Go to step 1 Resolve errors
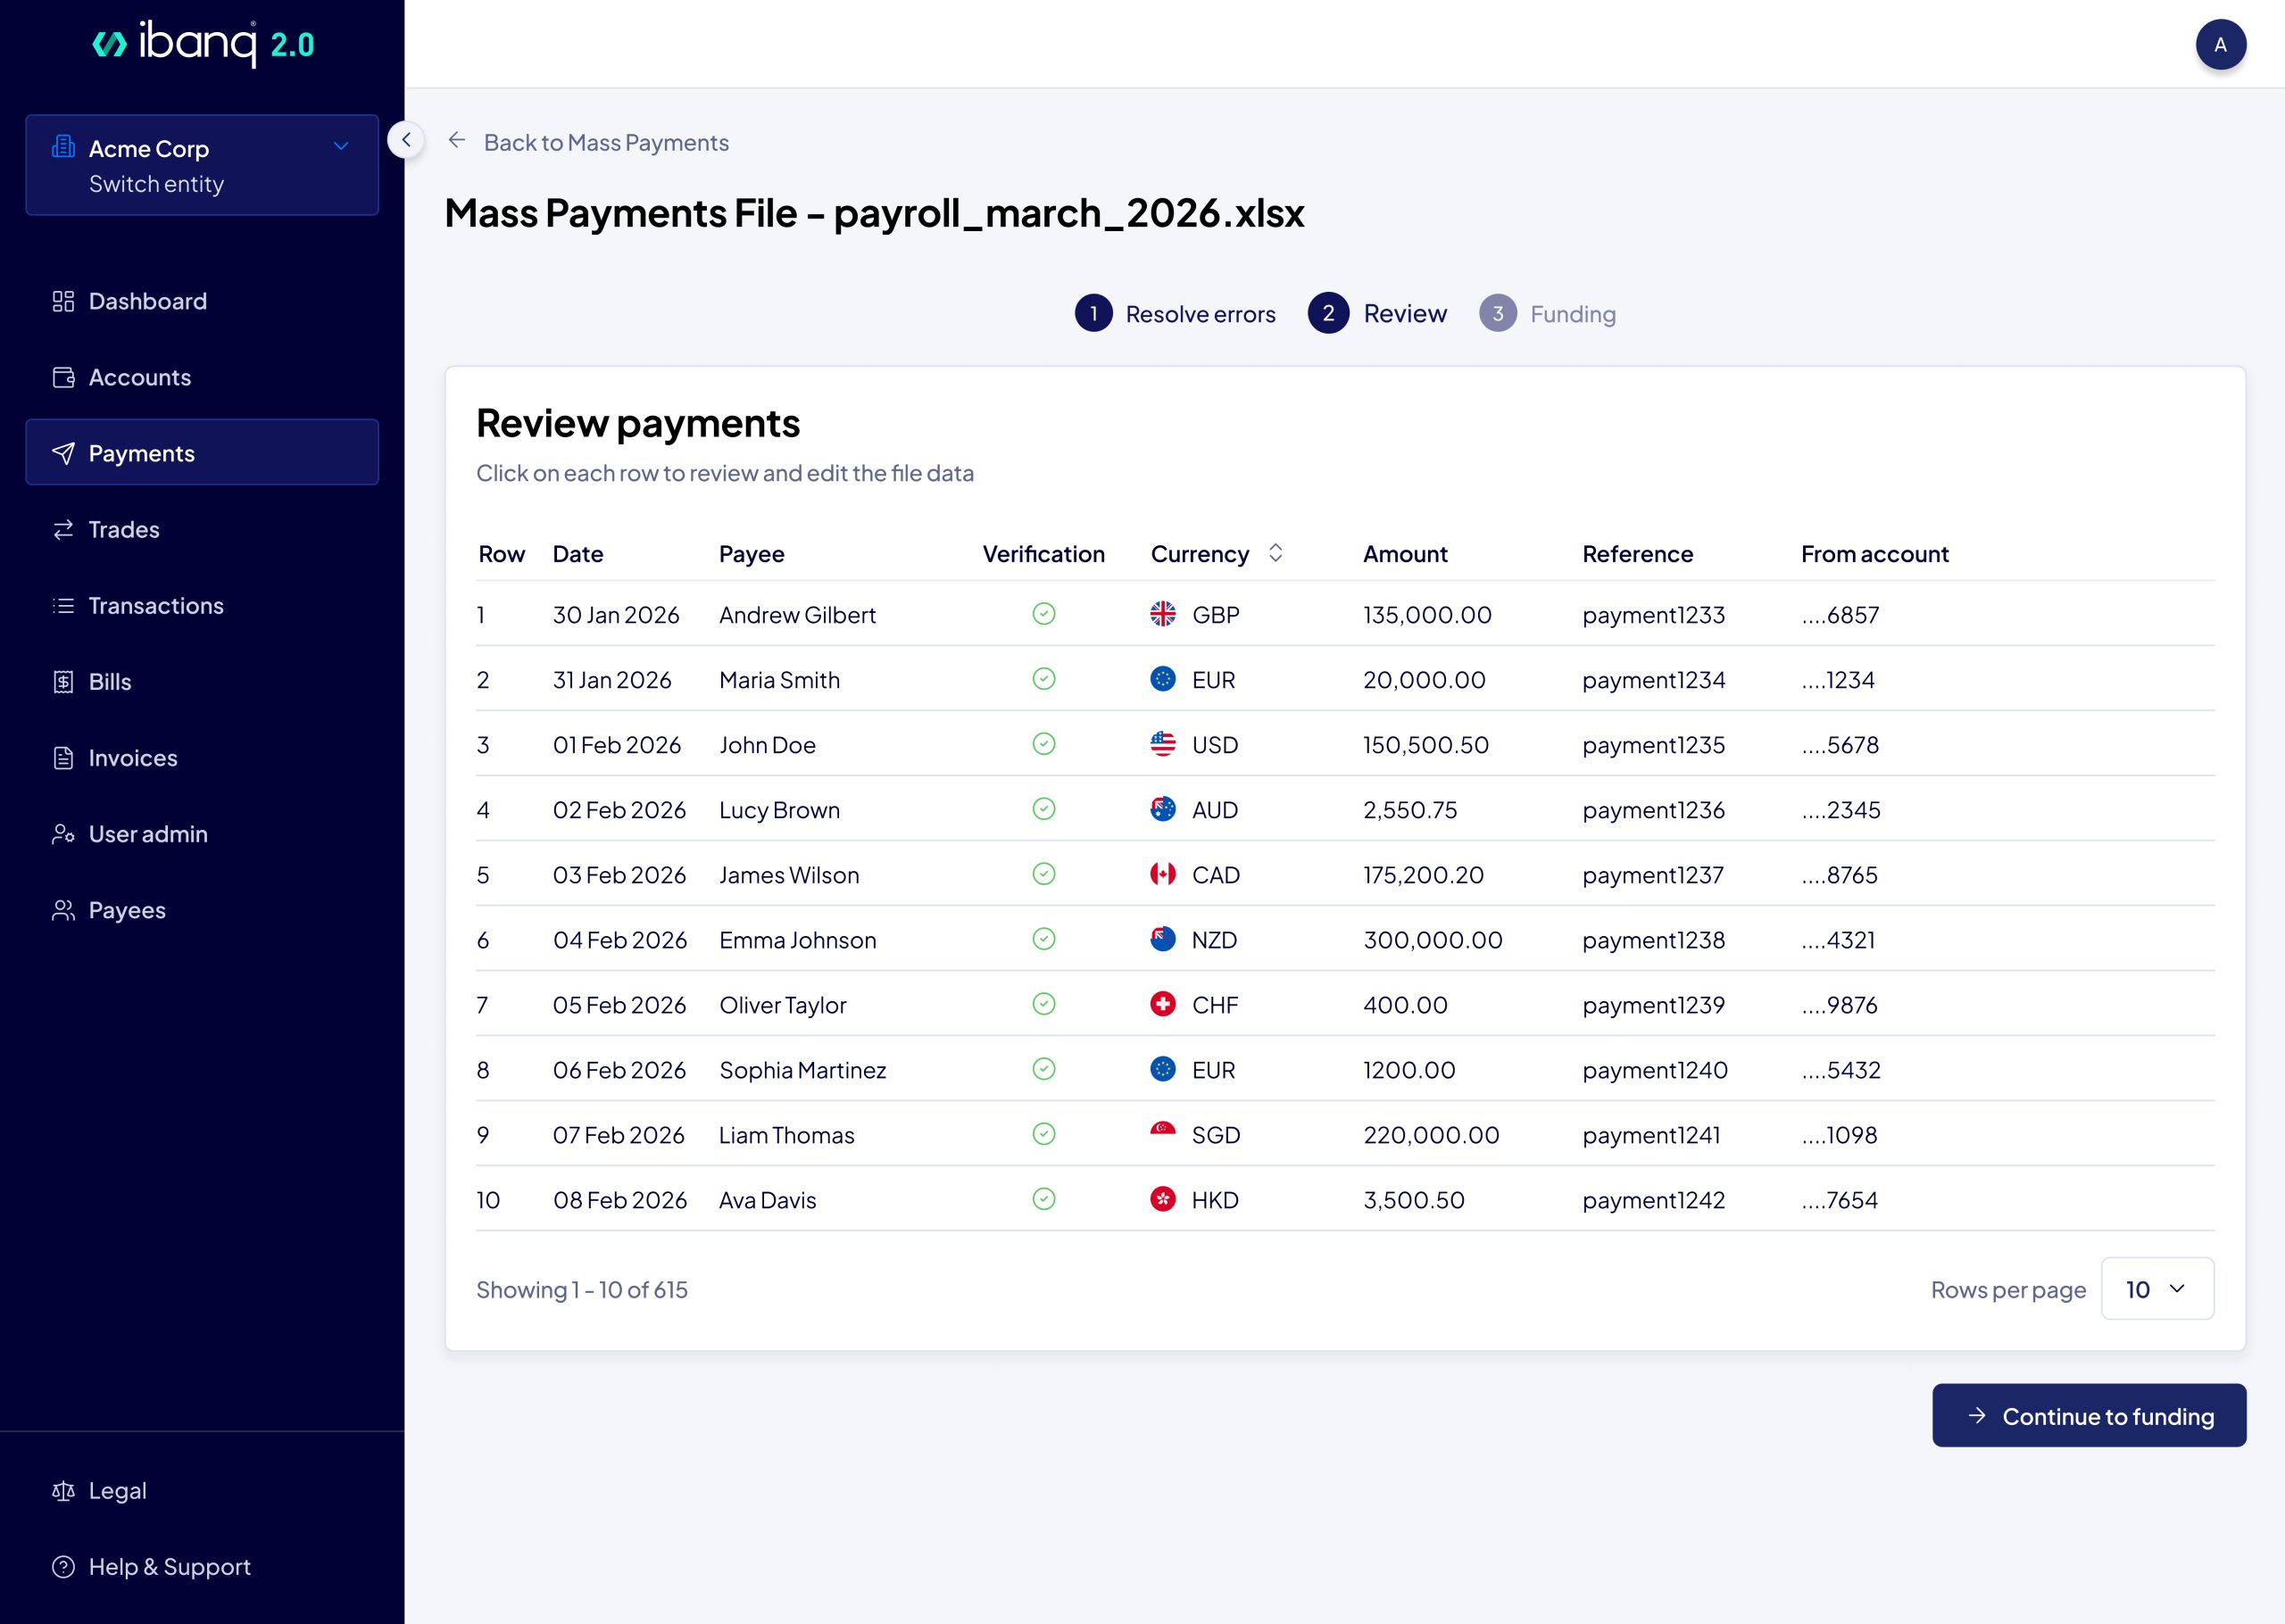Image resolution: width=2285 pixels, height=1624 pixels. (x=1175, y=313)
